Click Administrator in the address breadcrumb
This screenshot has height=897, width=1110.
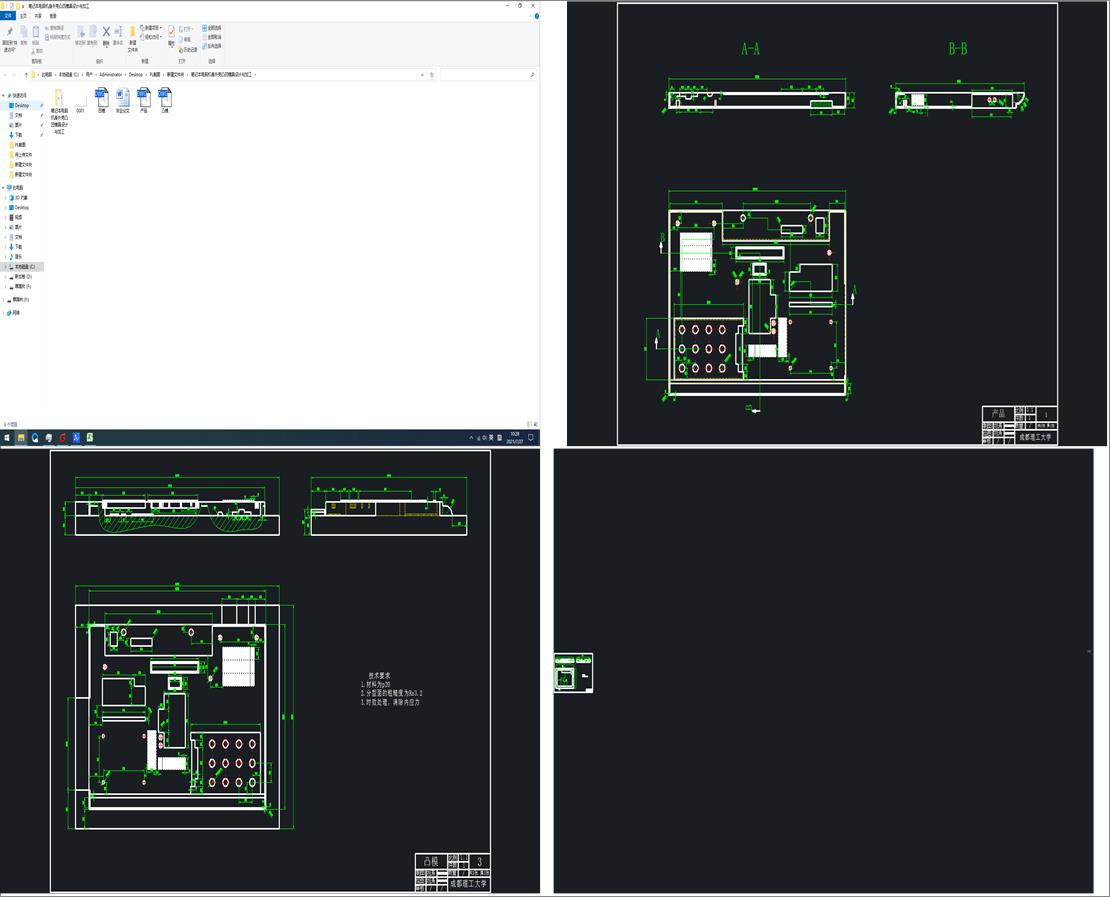[x=111, y=74]
